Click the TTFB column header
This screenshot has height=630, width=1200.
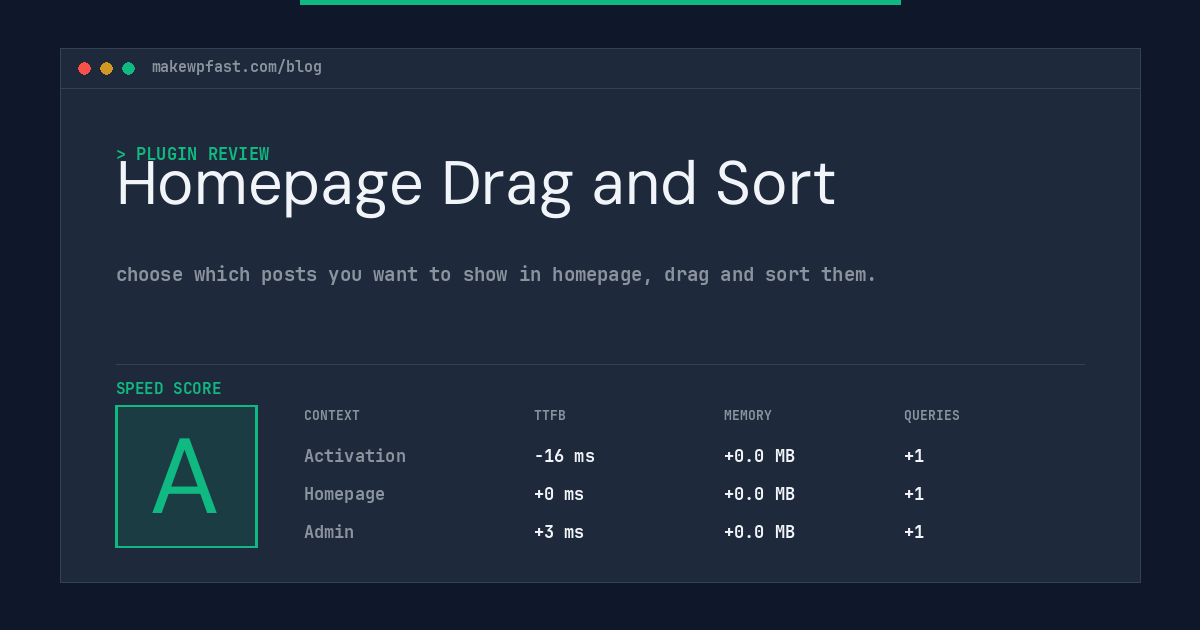pyautogui.click(x=550, y=416)
